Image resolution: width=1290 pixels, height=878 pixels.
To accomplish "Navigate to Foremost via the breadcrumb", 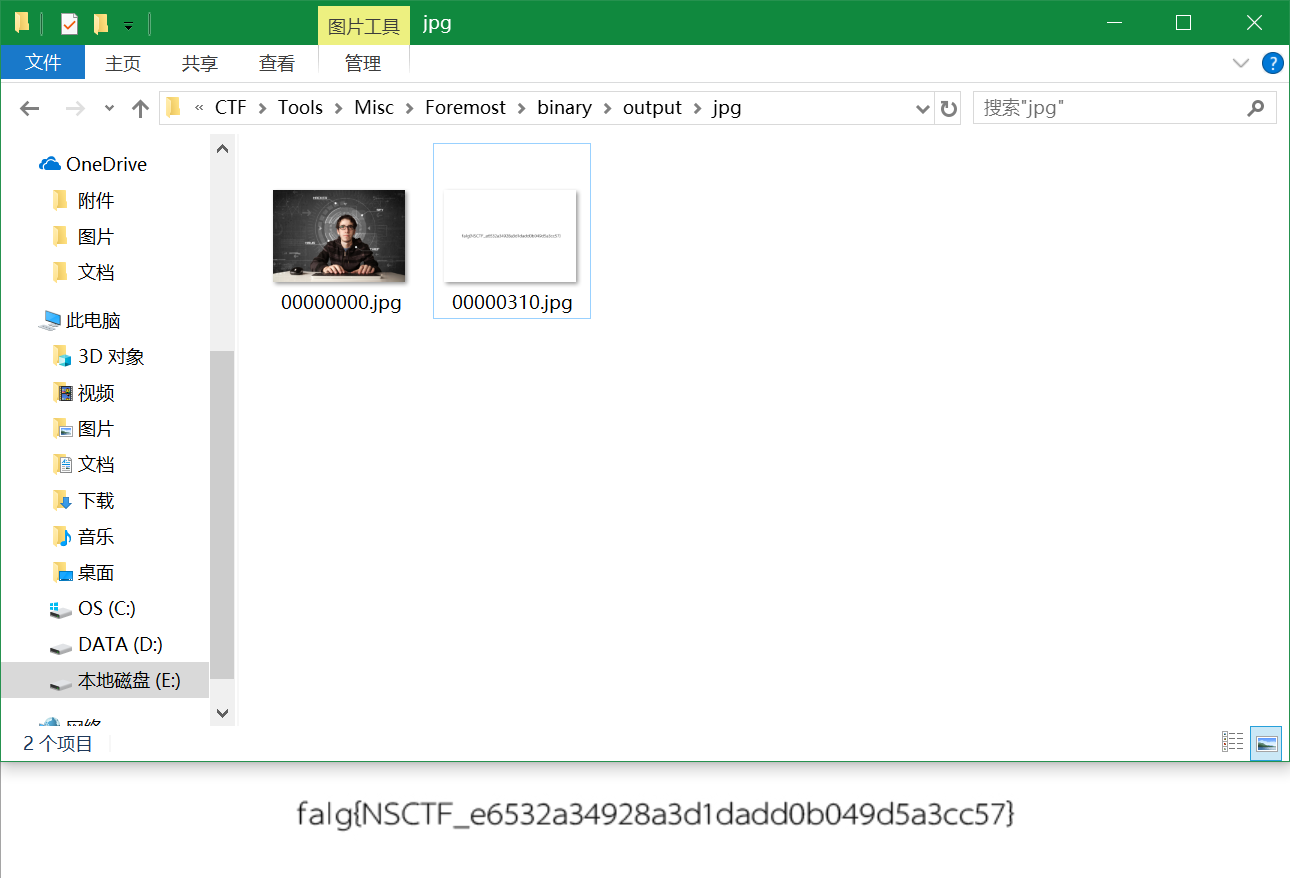I will pyautogui.click(x=465, y=107).
